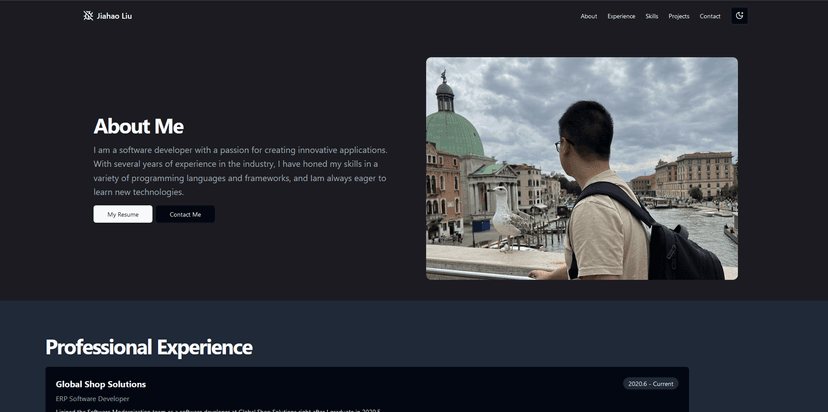Click the 2020.6 - Current date badge

pos(650,383)
